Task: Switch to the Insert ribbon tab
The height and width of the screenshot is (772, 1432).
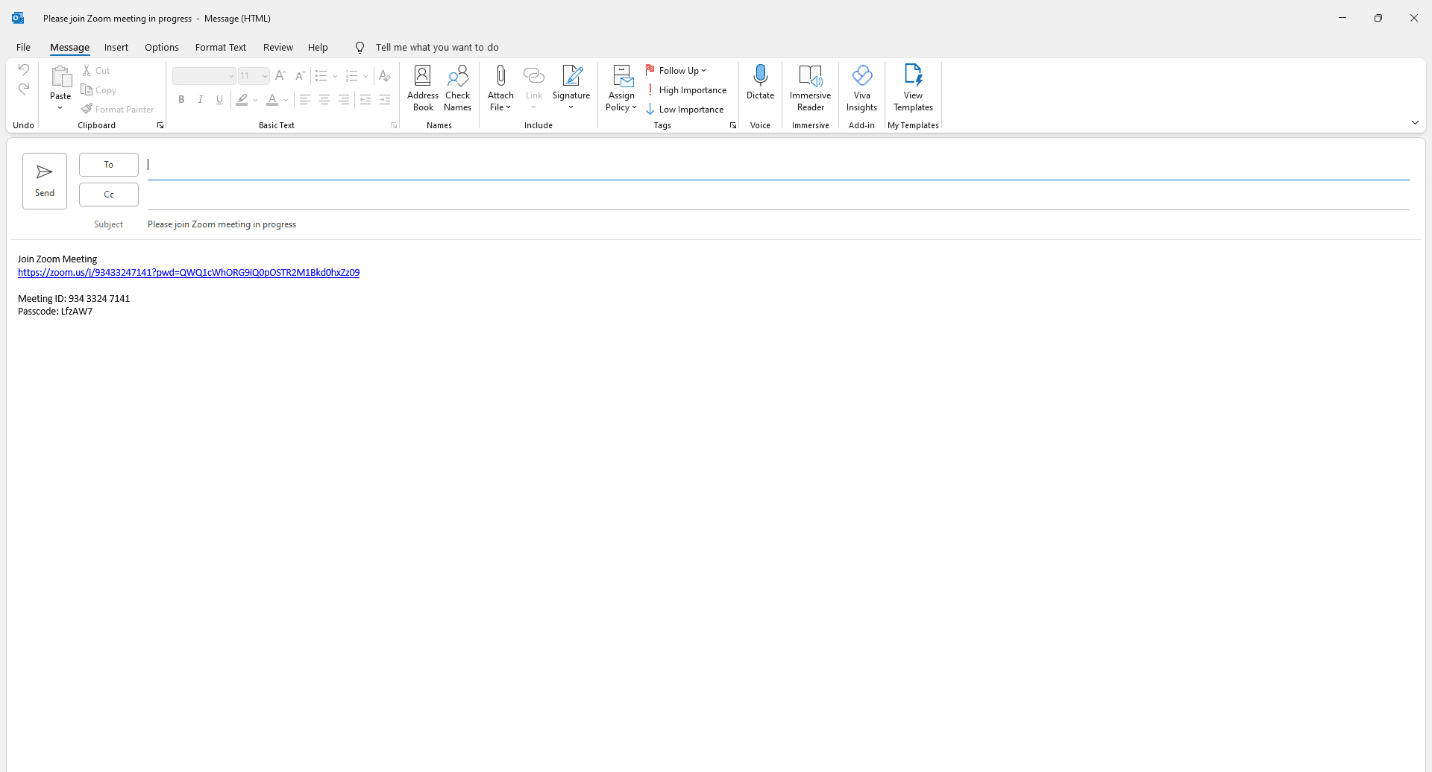Action: pos(116,47)
